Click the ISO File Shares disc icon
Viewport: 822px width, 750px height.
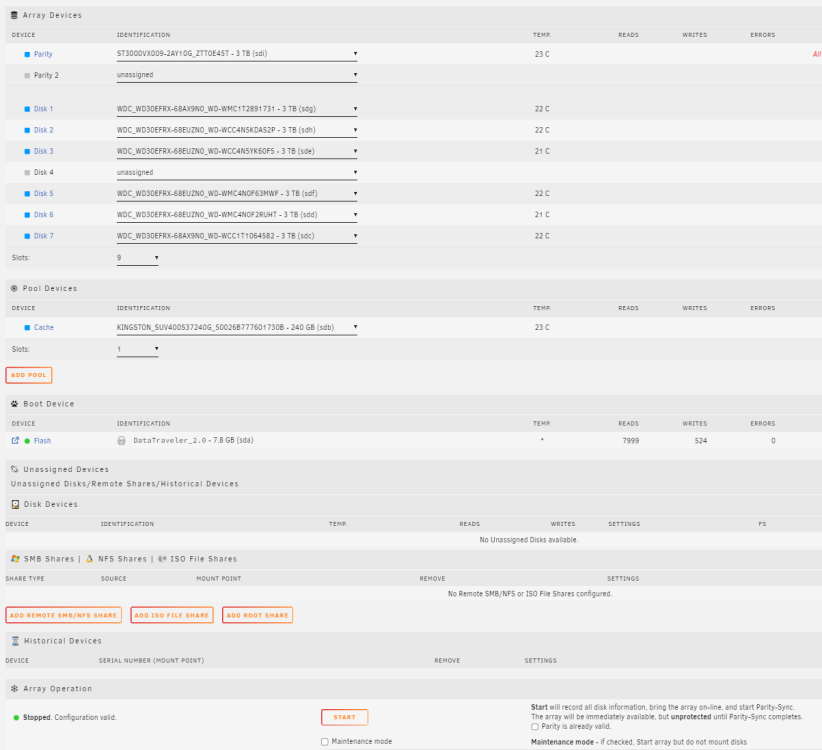click(x=162, y=559)
